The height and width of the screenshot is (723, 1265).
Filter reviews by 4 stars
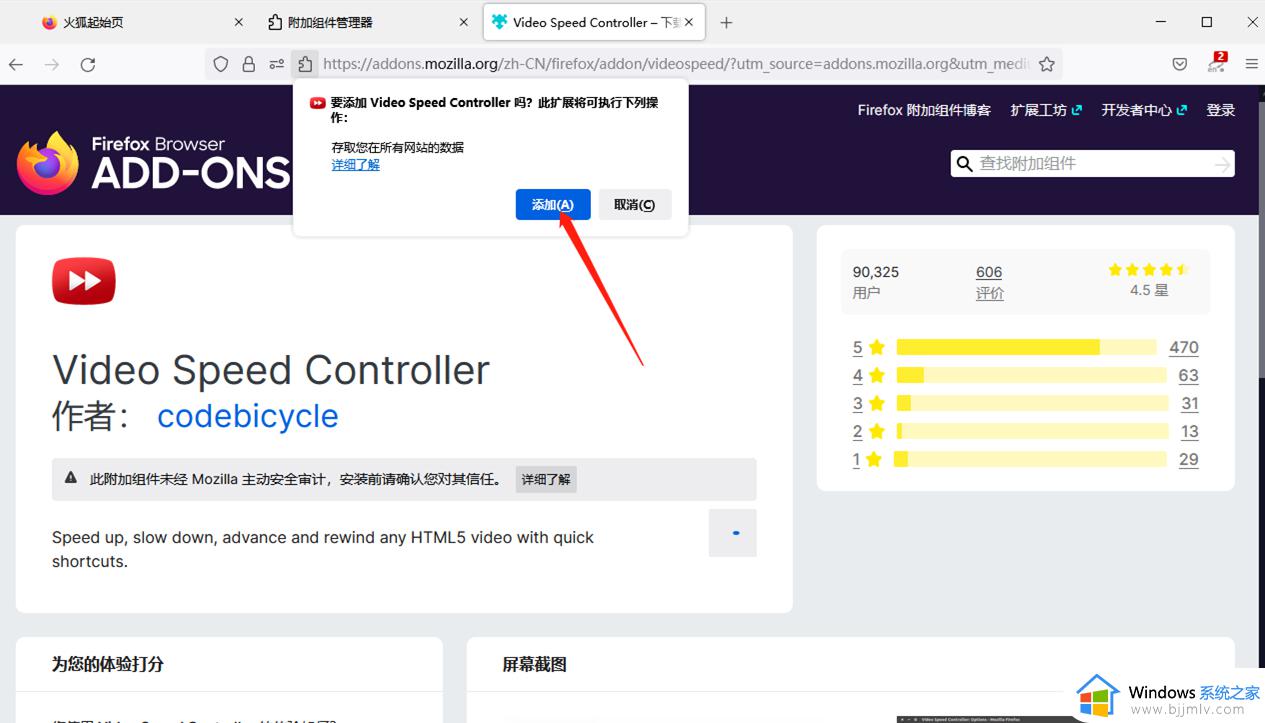tap(869, 375)
